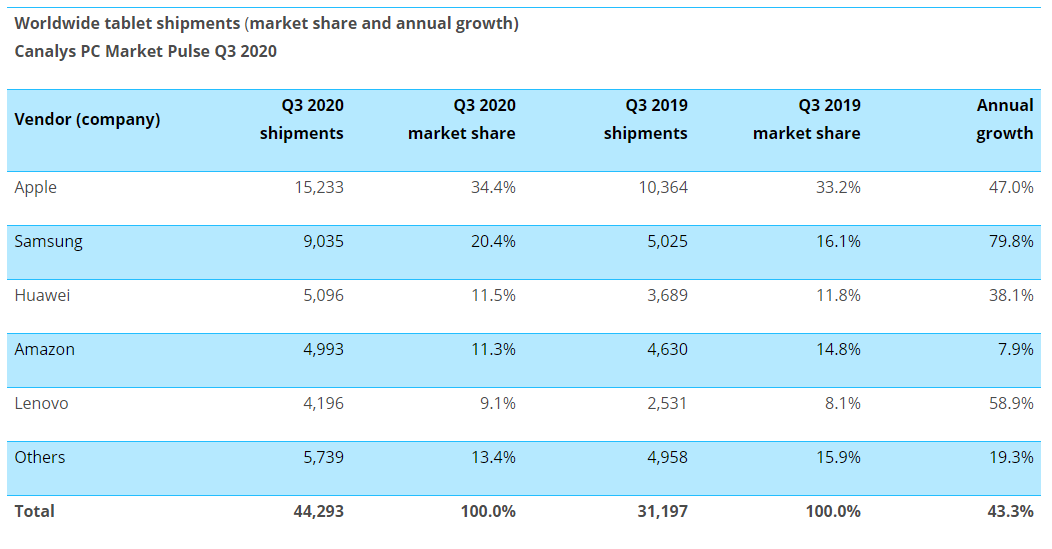1052x549 pixels.
Task: Click the "Q3 2020 shipments" column header
Action: [x=302, y=119]
